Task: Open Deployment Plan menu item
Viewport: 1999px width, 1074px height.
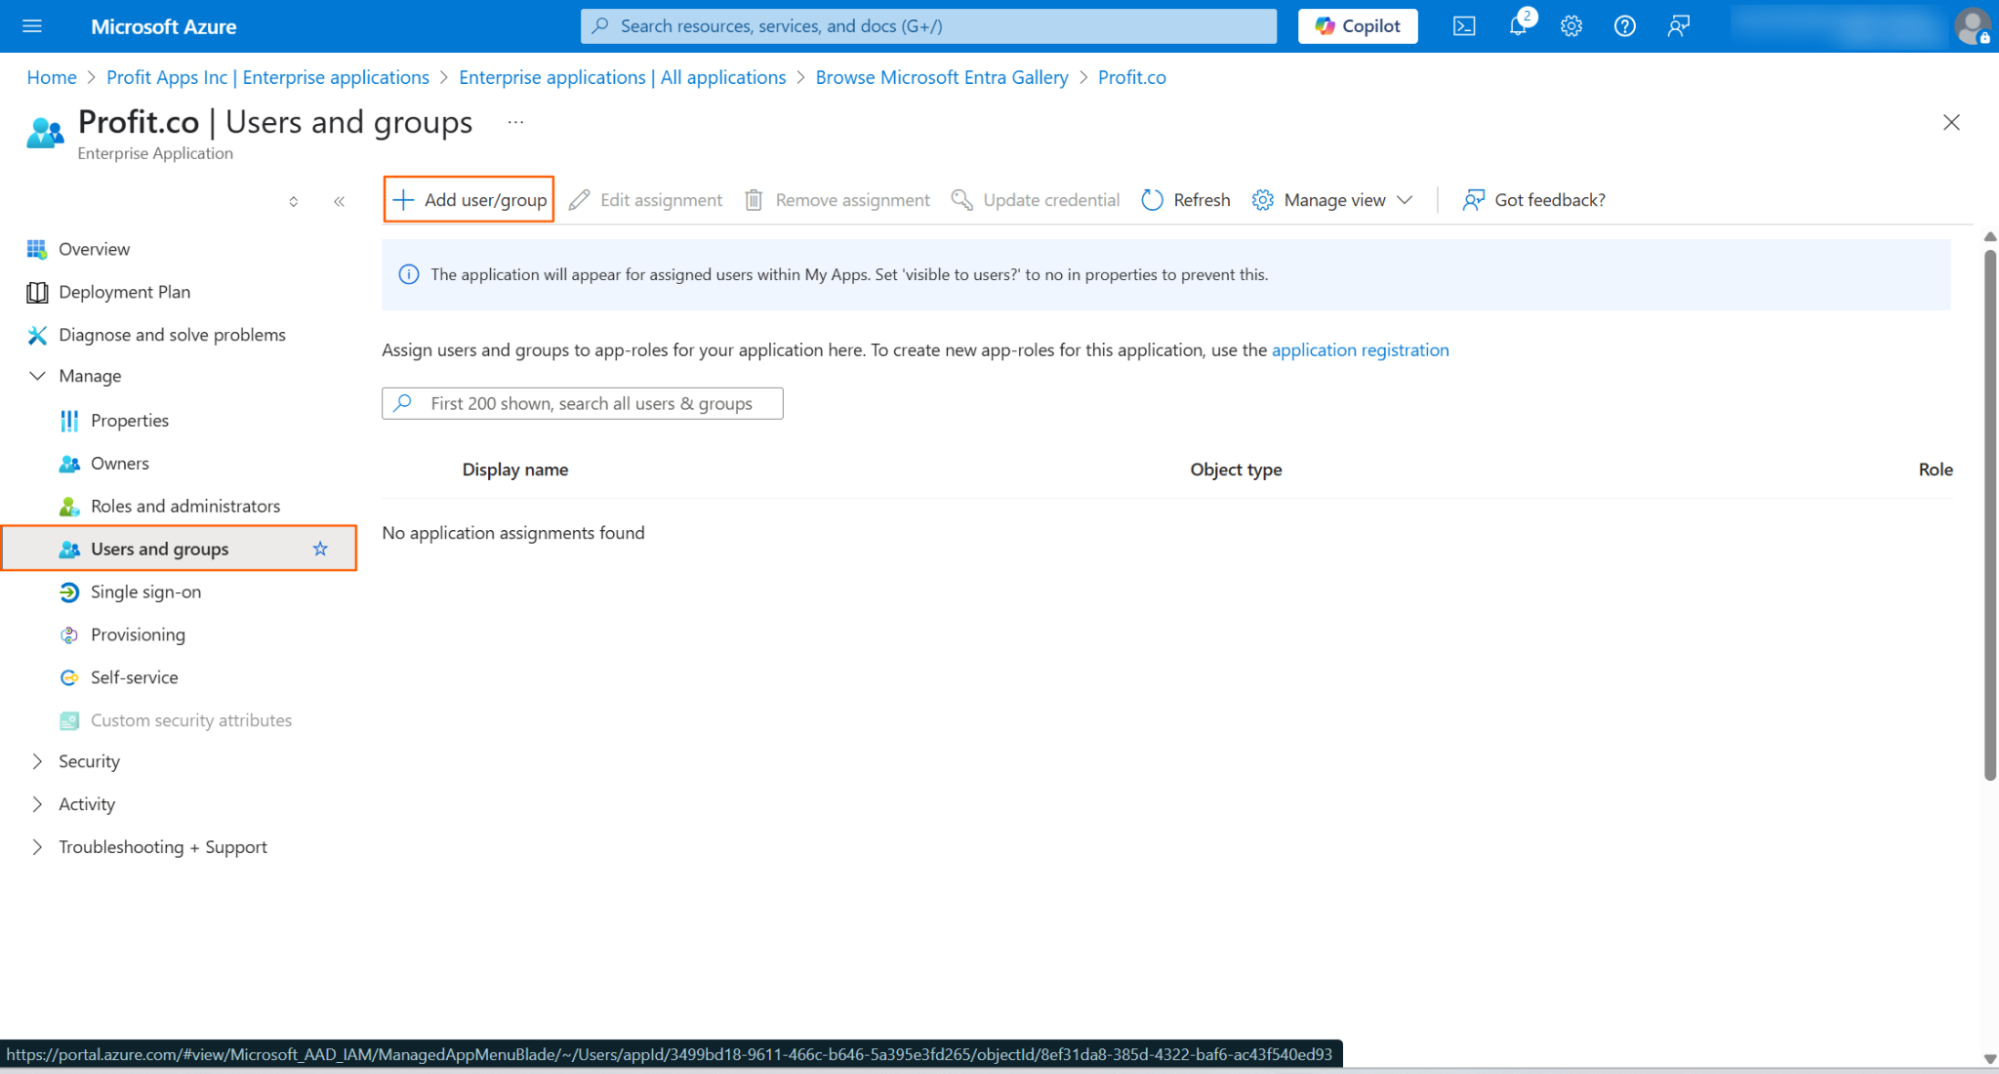Action: [124, 292]
